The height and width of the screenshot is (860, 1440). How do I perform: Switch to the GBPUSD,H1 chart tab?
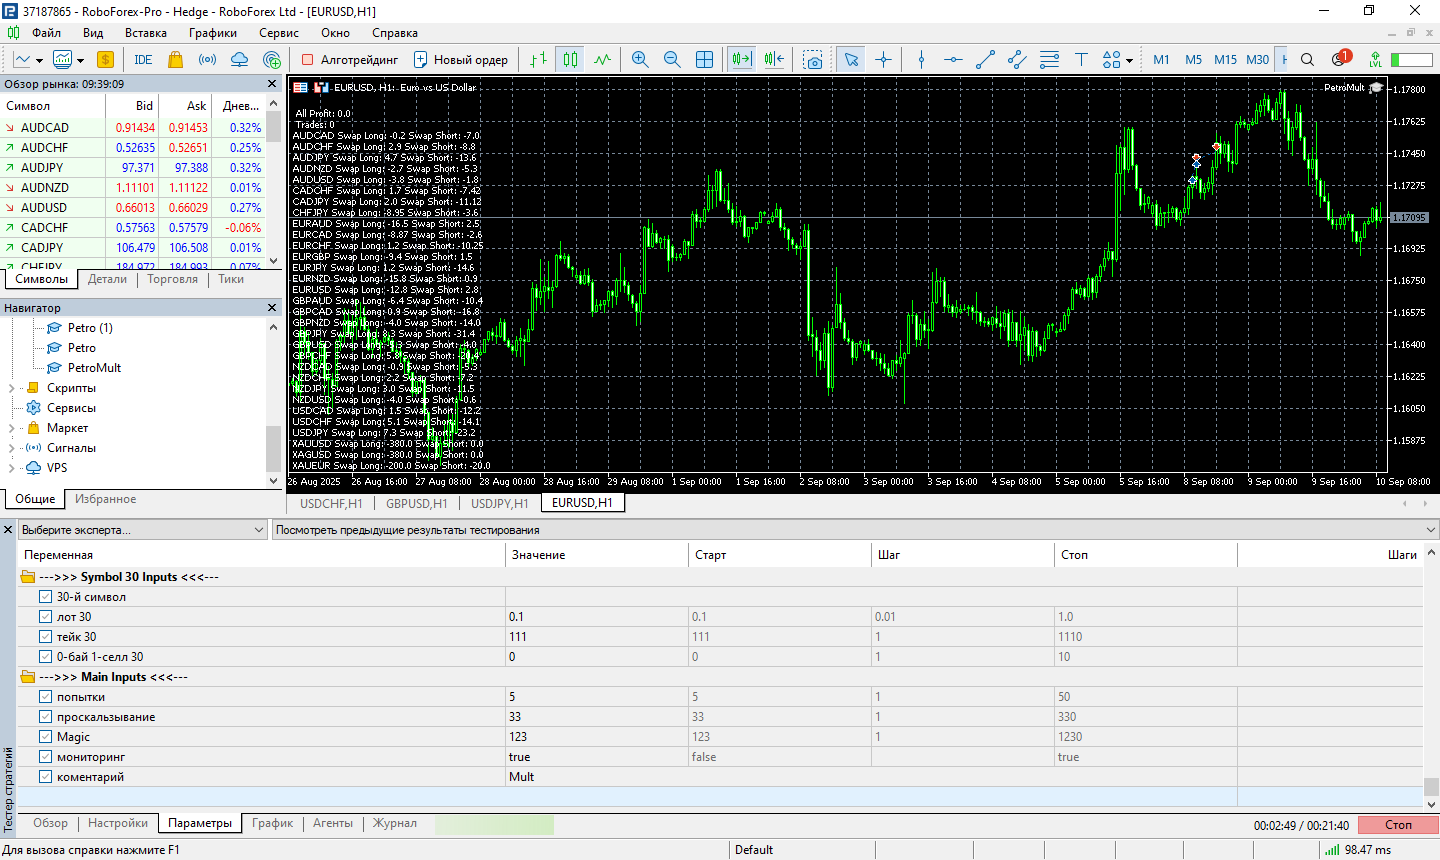416,503
